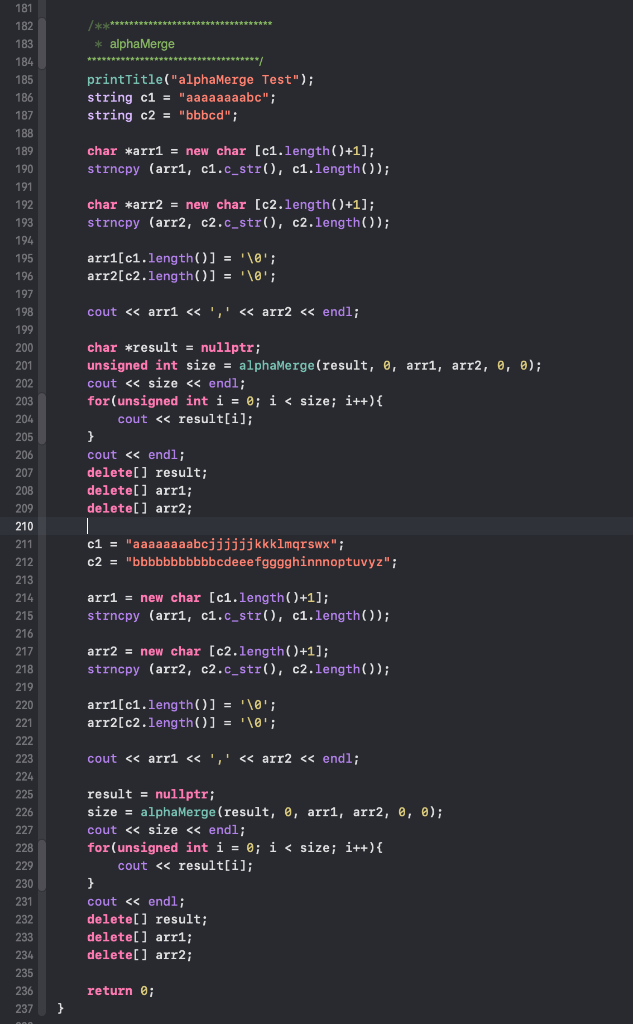Click "arr2[c2.length()]" on line 196
Image resolution: width=633 pixels, height=1024 pixels.
[151, 276]
